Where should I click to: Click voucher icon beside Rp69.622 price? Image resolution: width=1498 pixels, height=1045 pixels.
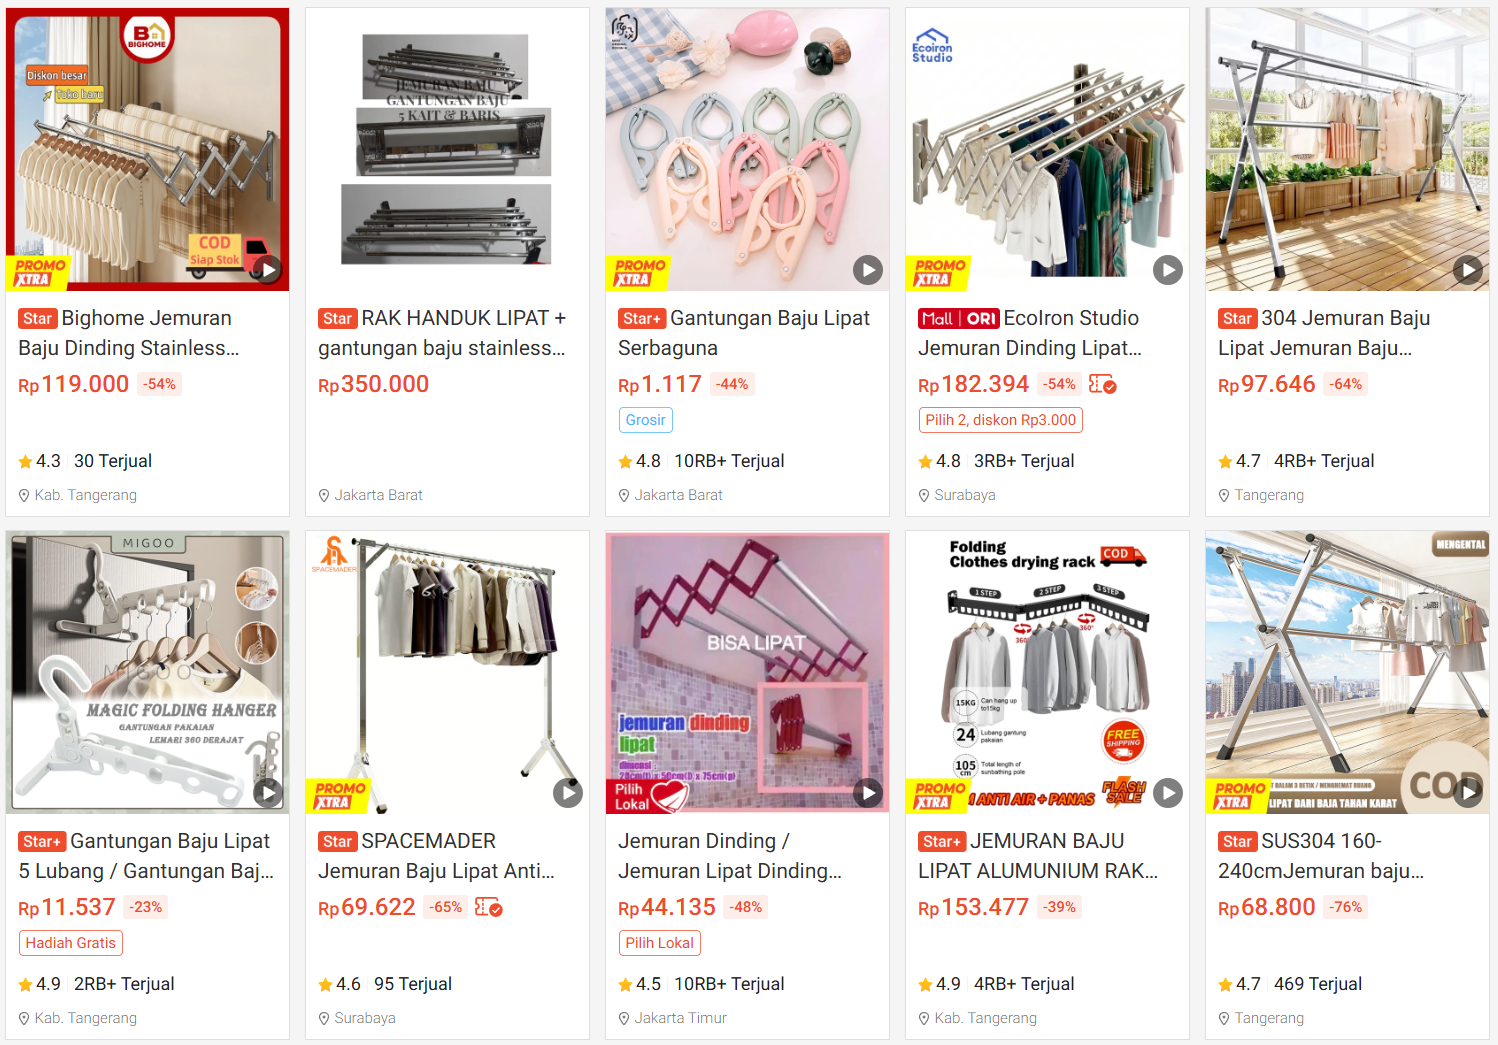[x=489, y=907]
